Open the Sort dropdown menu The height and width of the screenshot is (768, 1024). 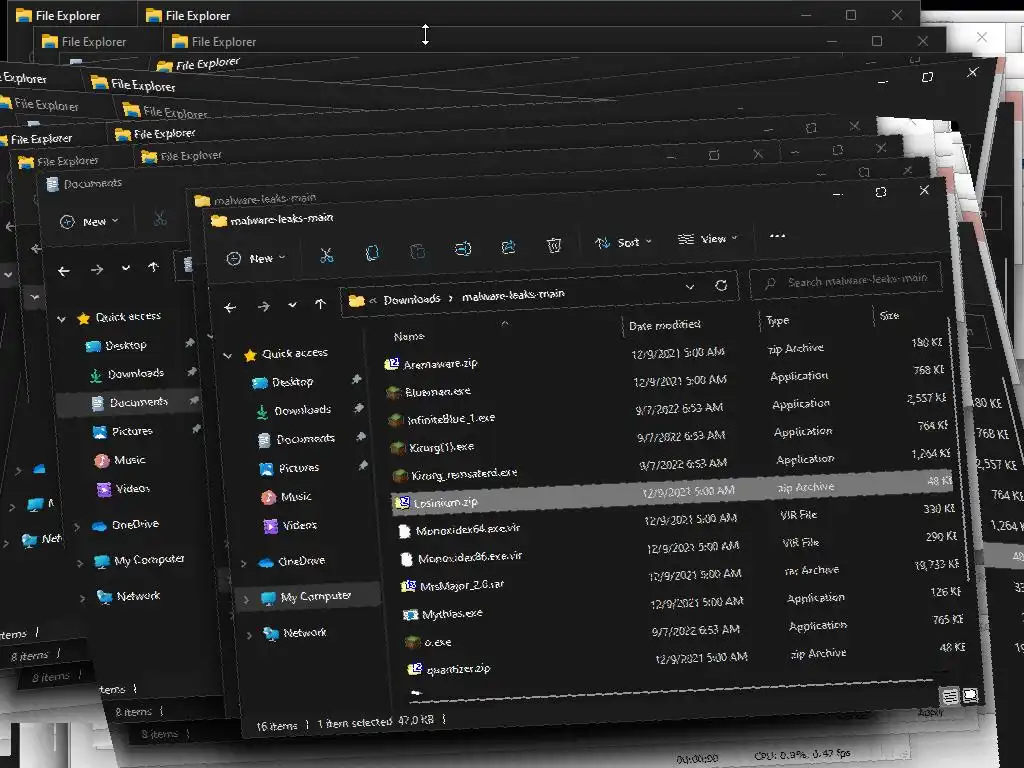(624, 242)
